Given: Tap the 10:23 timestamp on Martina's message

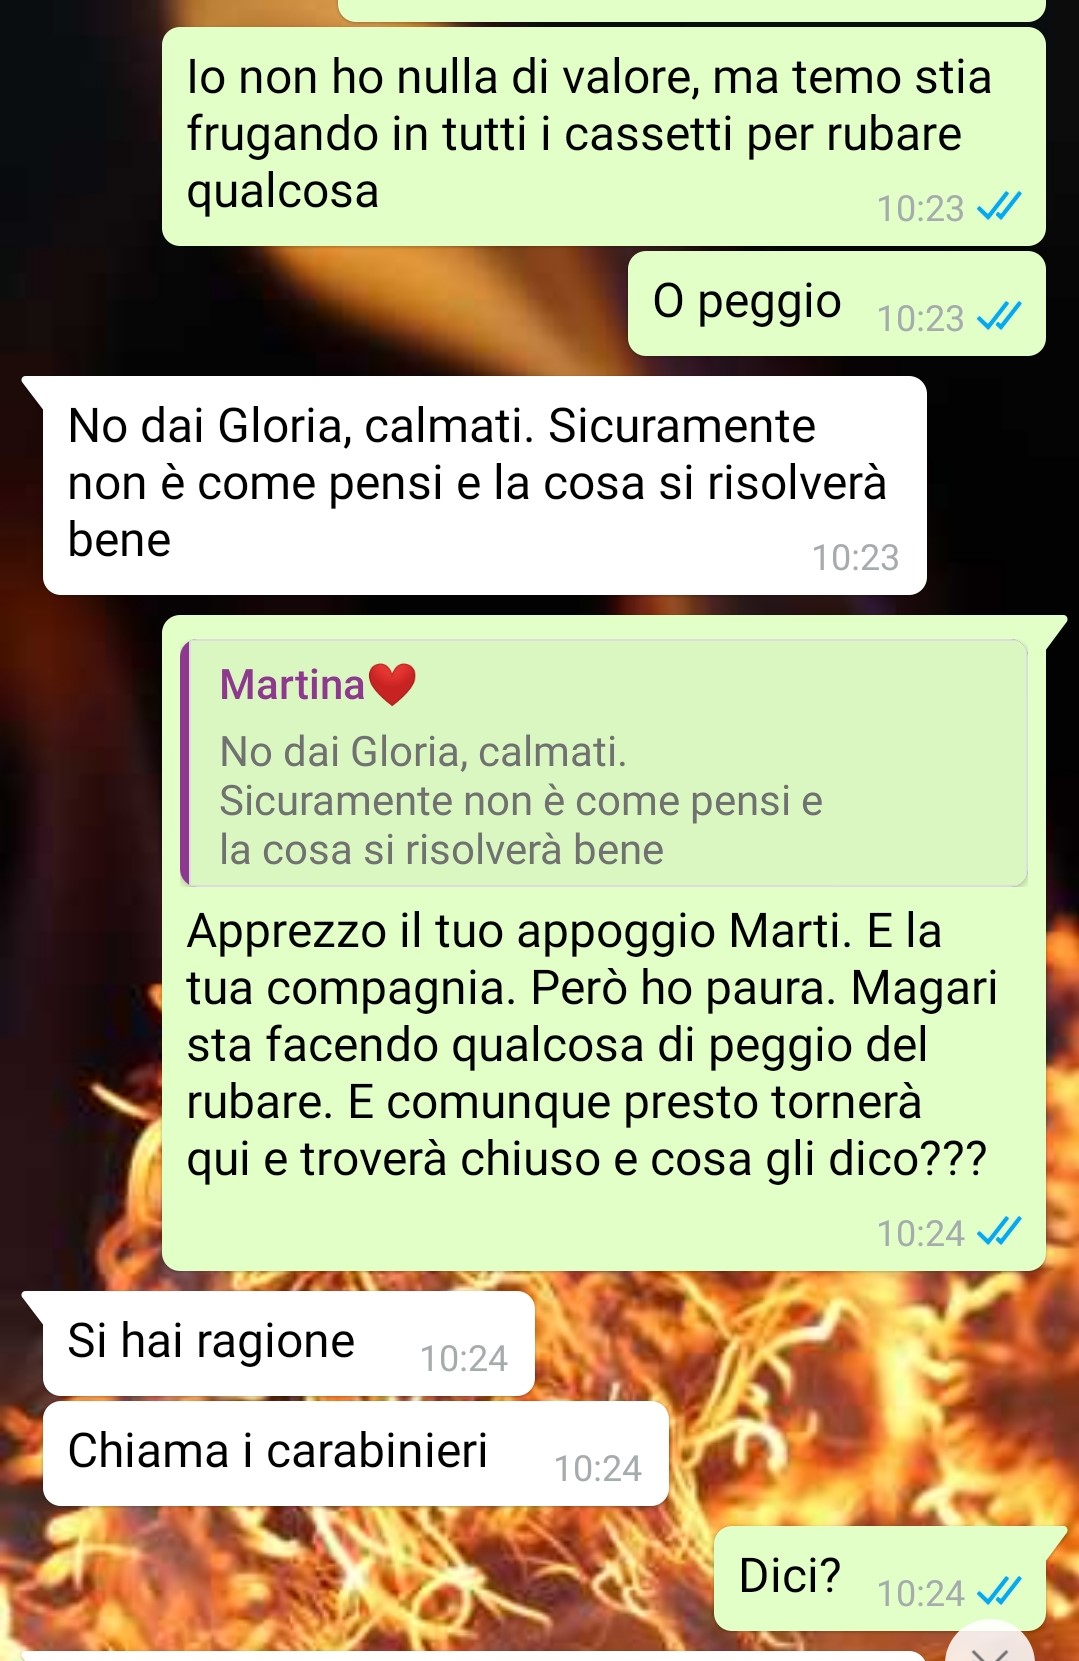Looking at the screenshot, I should pos(855,557).
